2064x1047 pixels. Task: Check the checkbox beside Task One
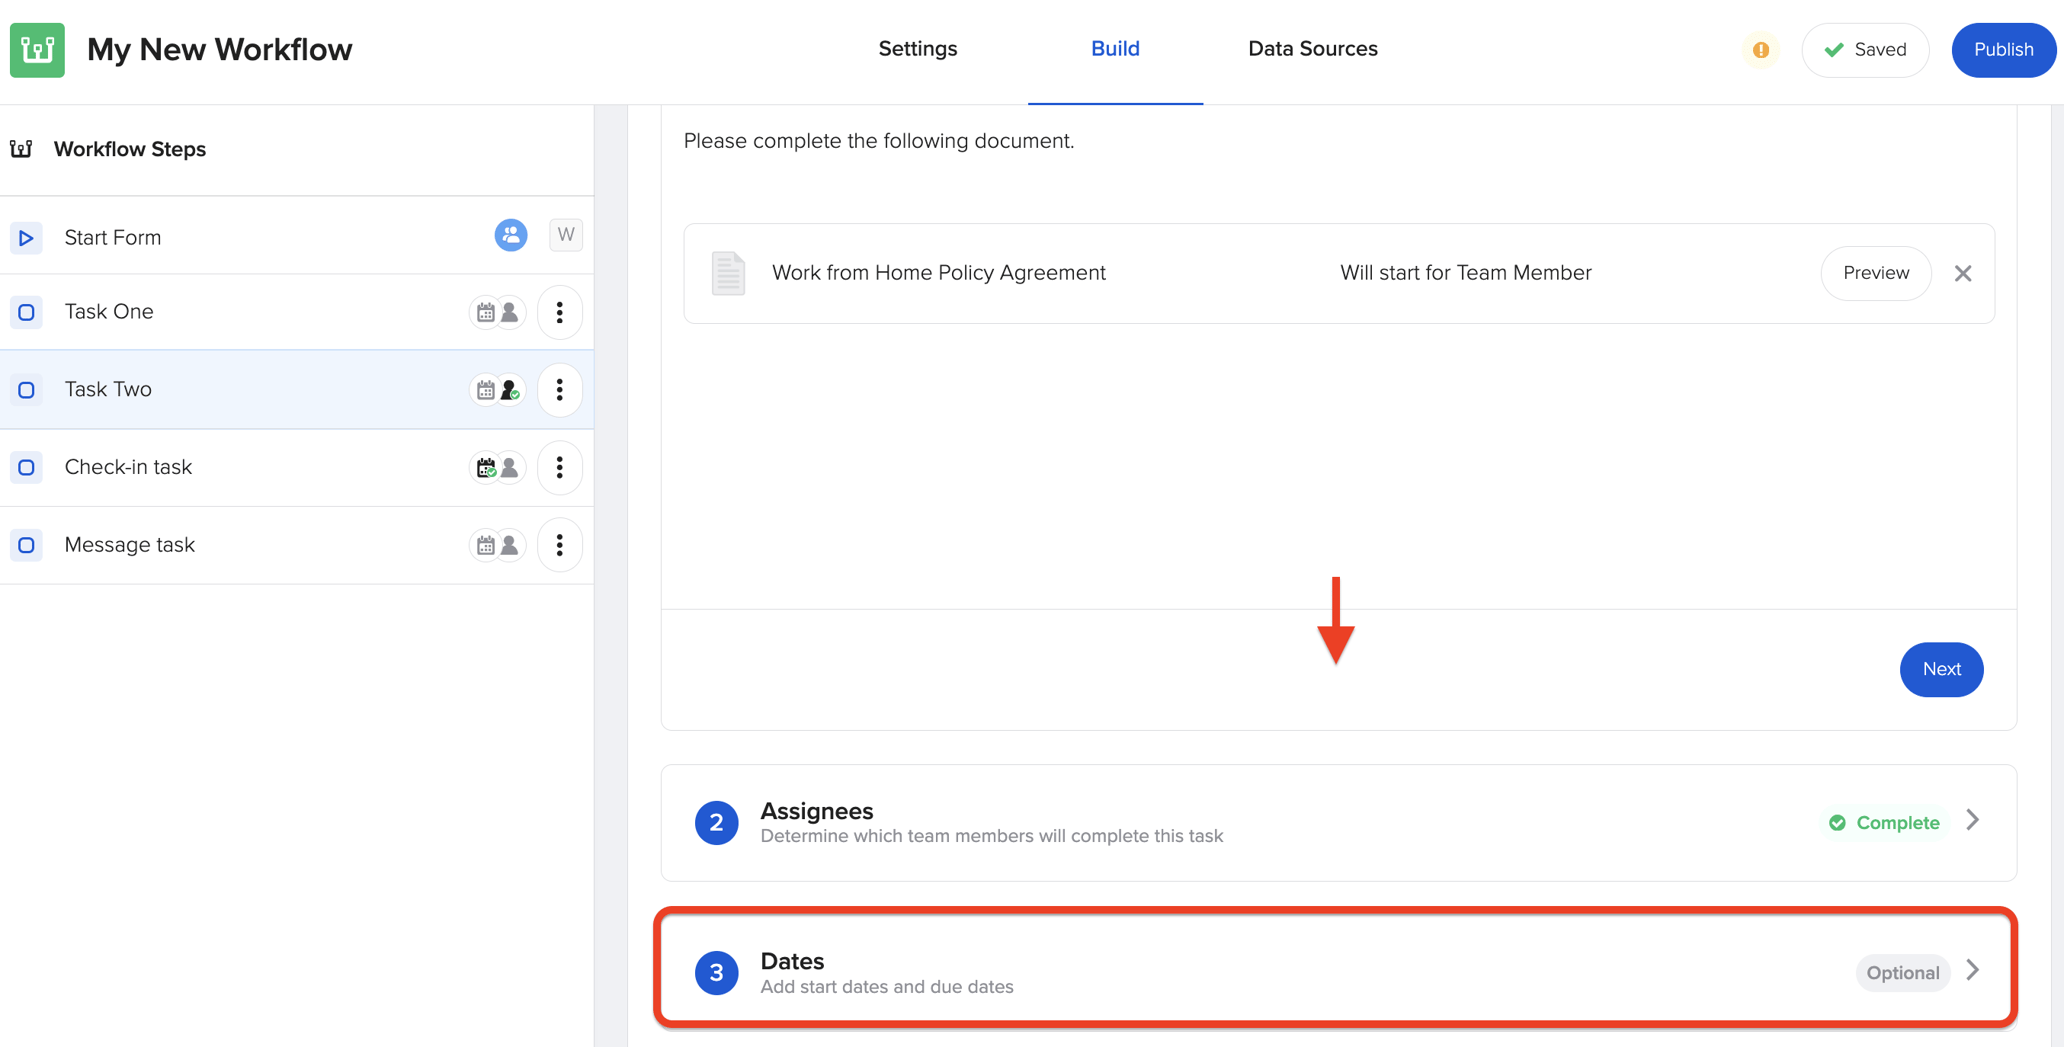click(26, 311)
